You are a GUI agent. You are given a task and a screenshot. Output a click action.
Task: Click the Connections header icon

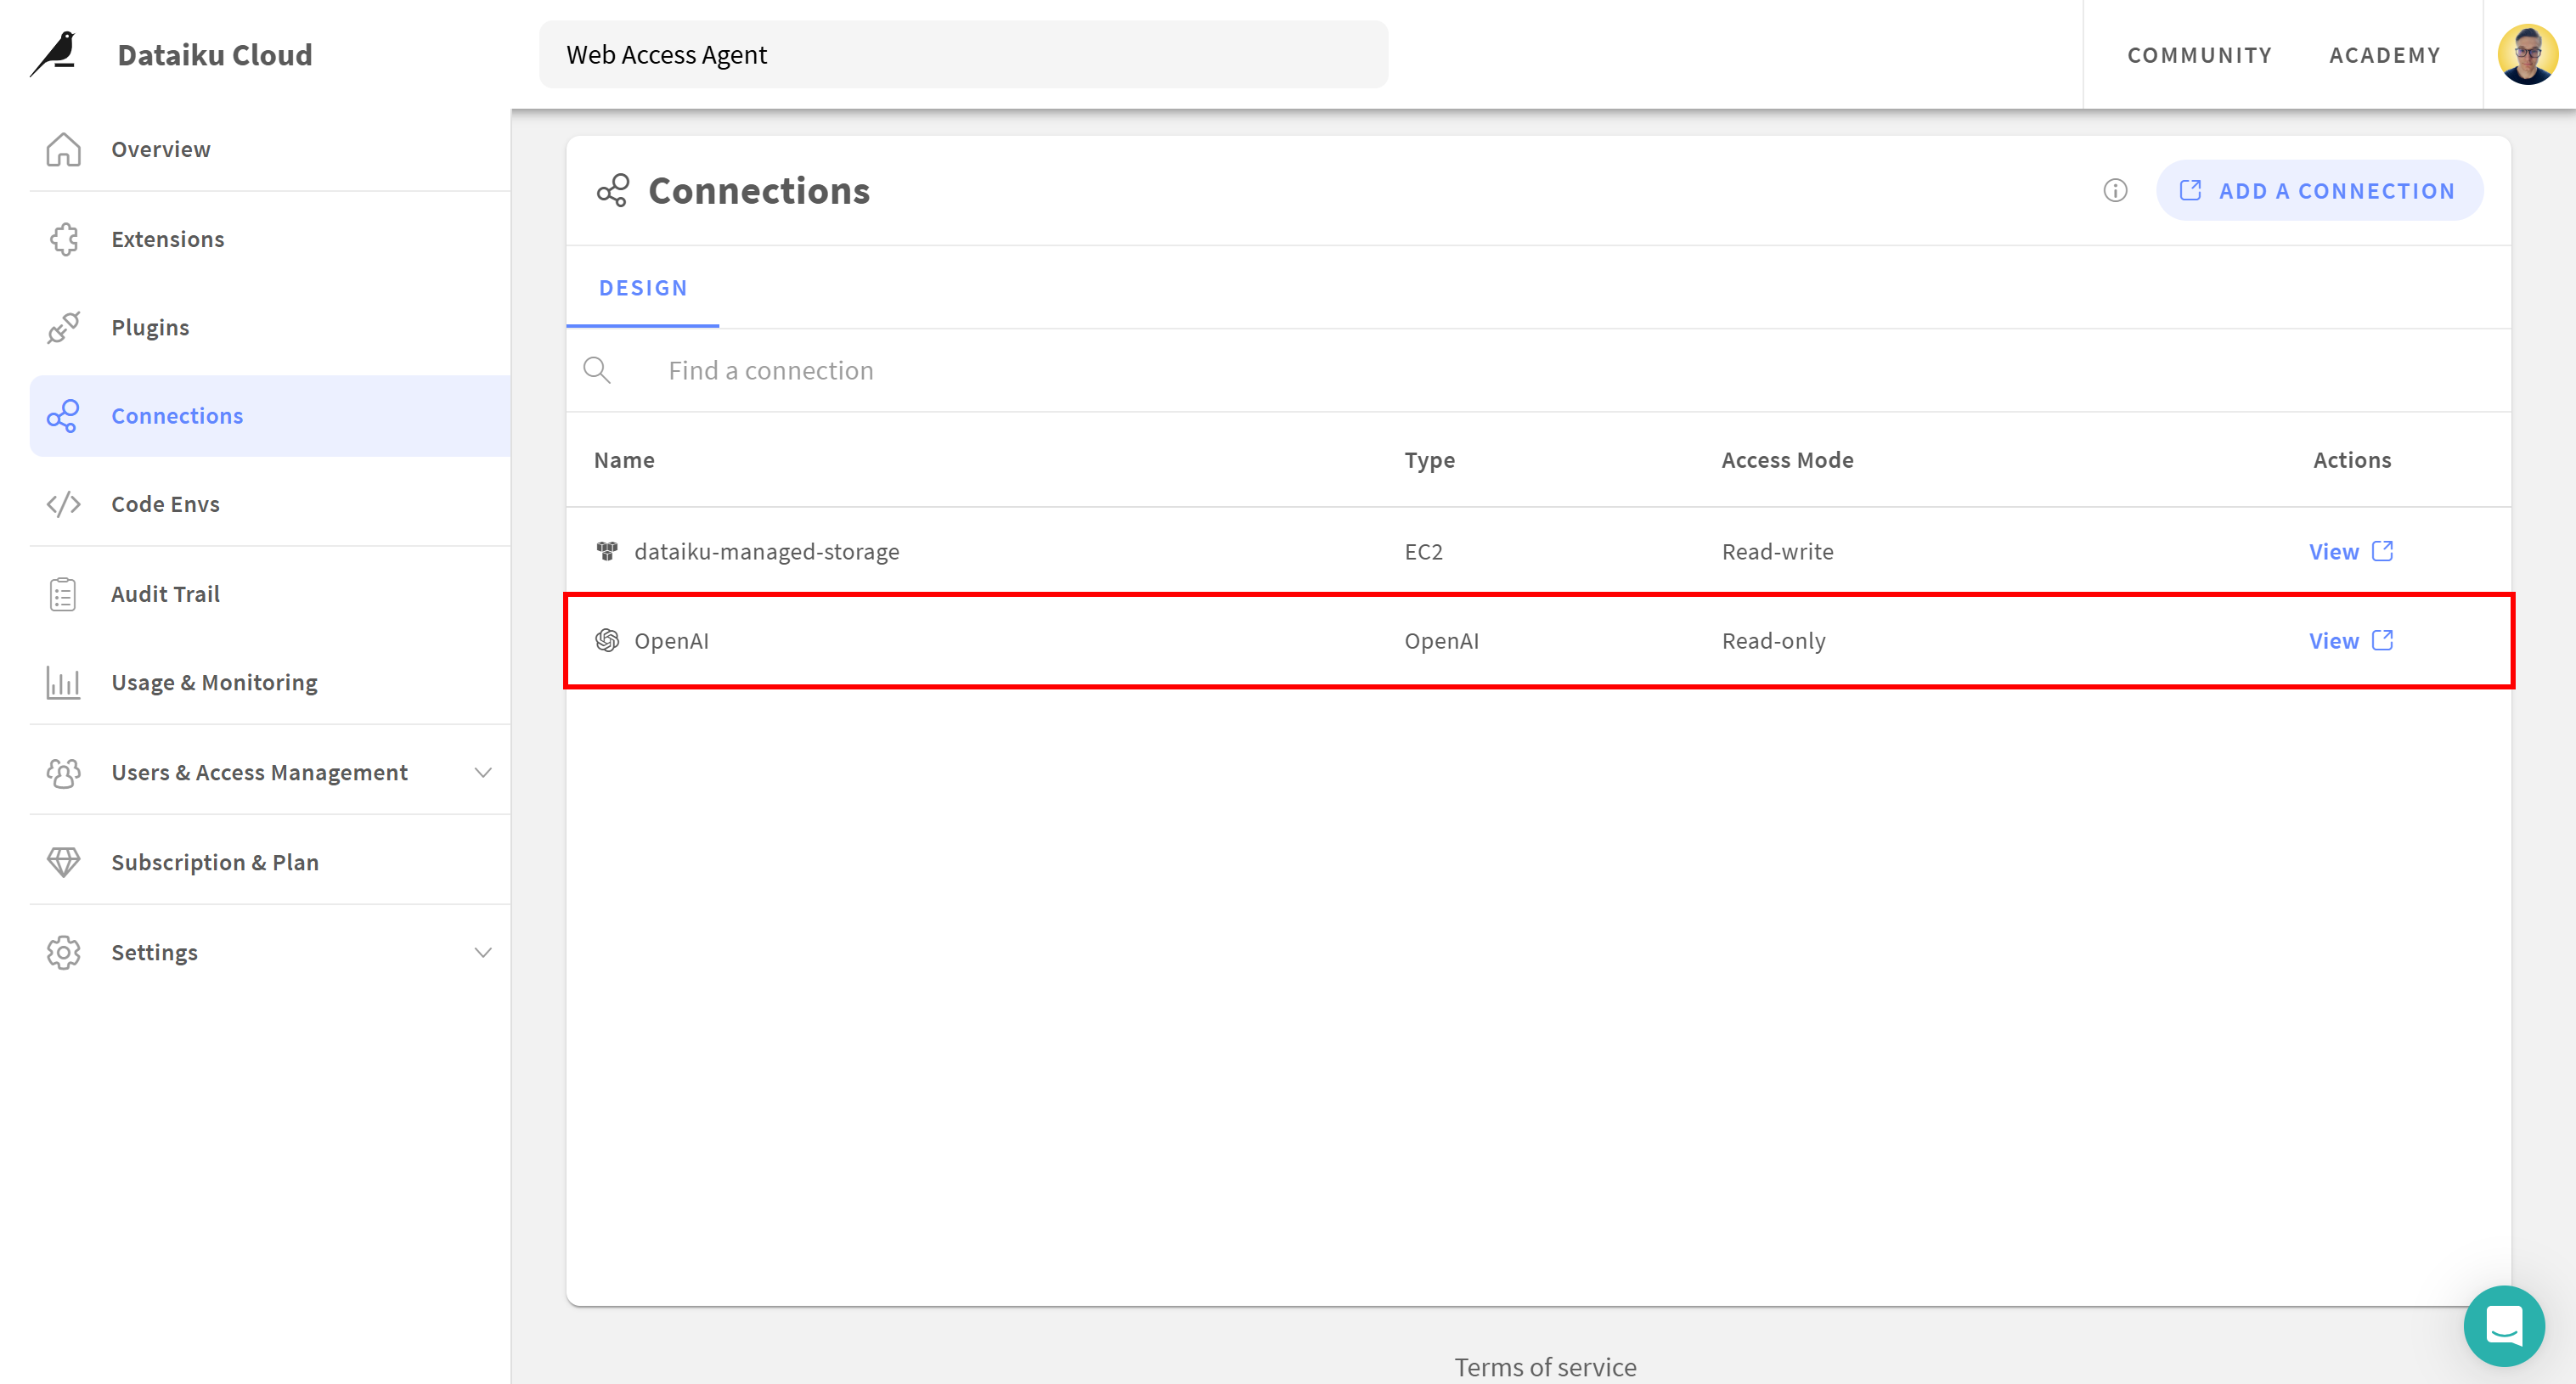pos(613,190)
